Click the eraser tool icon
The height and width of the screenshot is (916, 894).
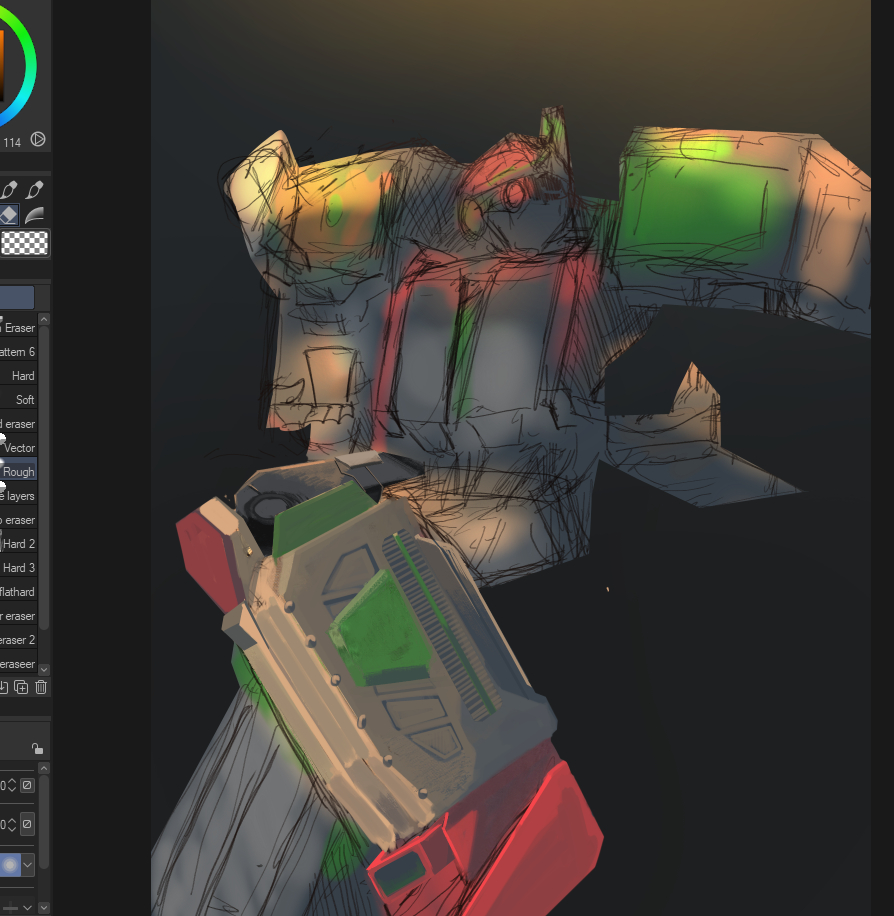pos(8,215)
